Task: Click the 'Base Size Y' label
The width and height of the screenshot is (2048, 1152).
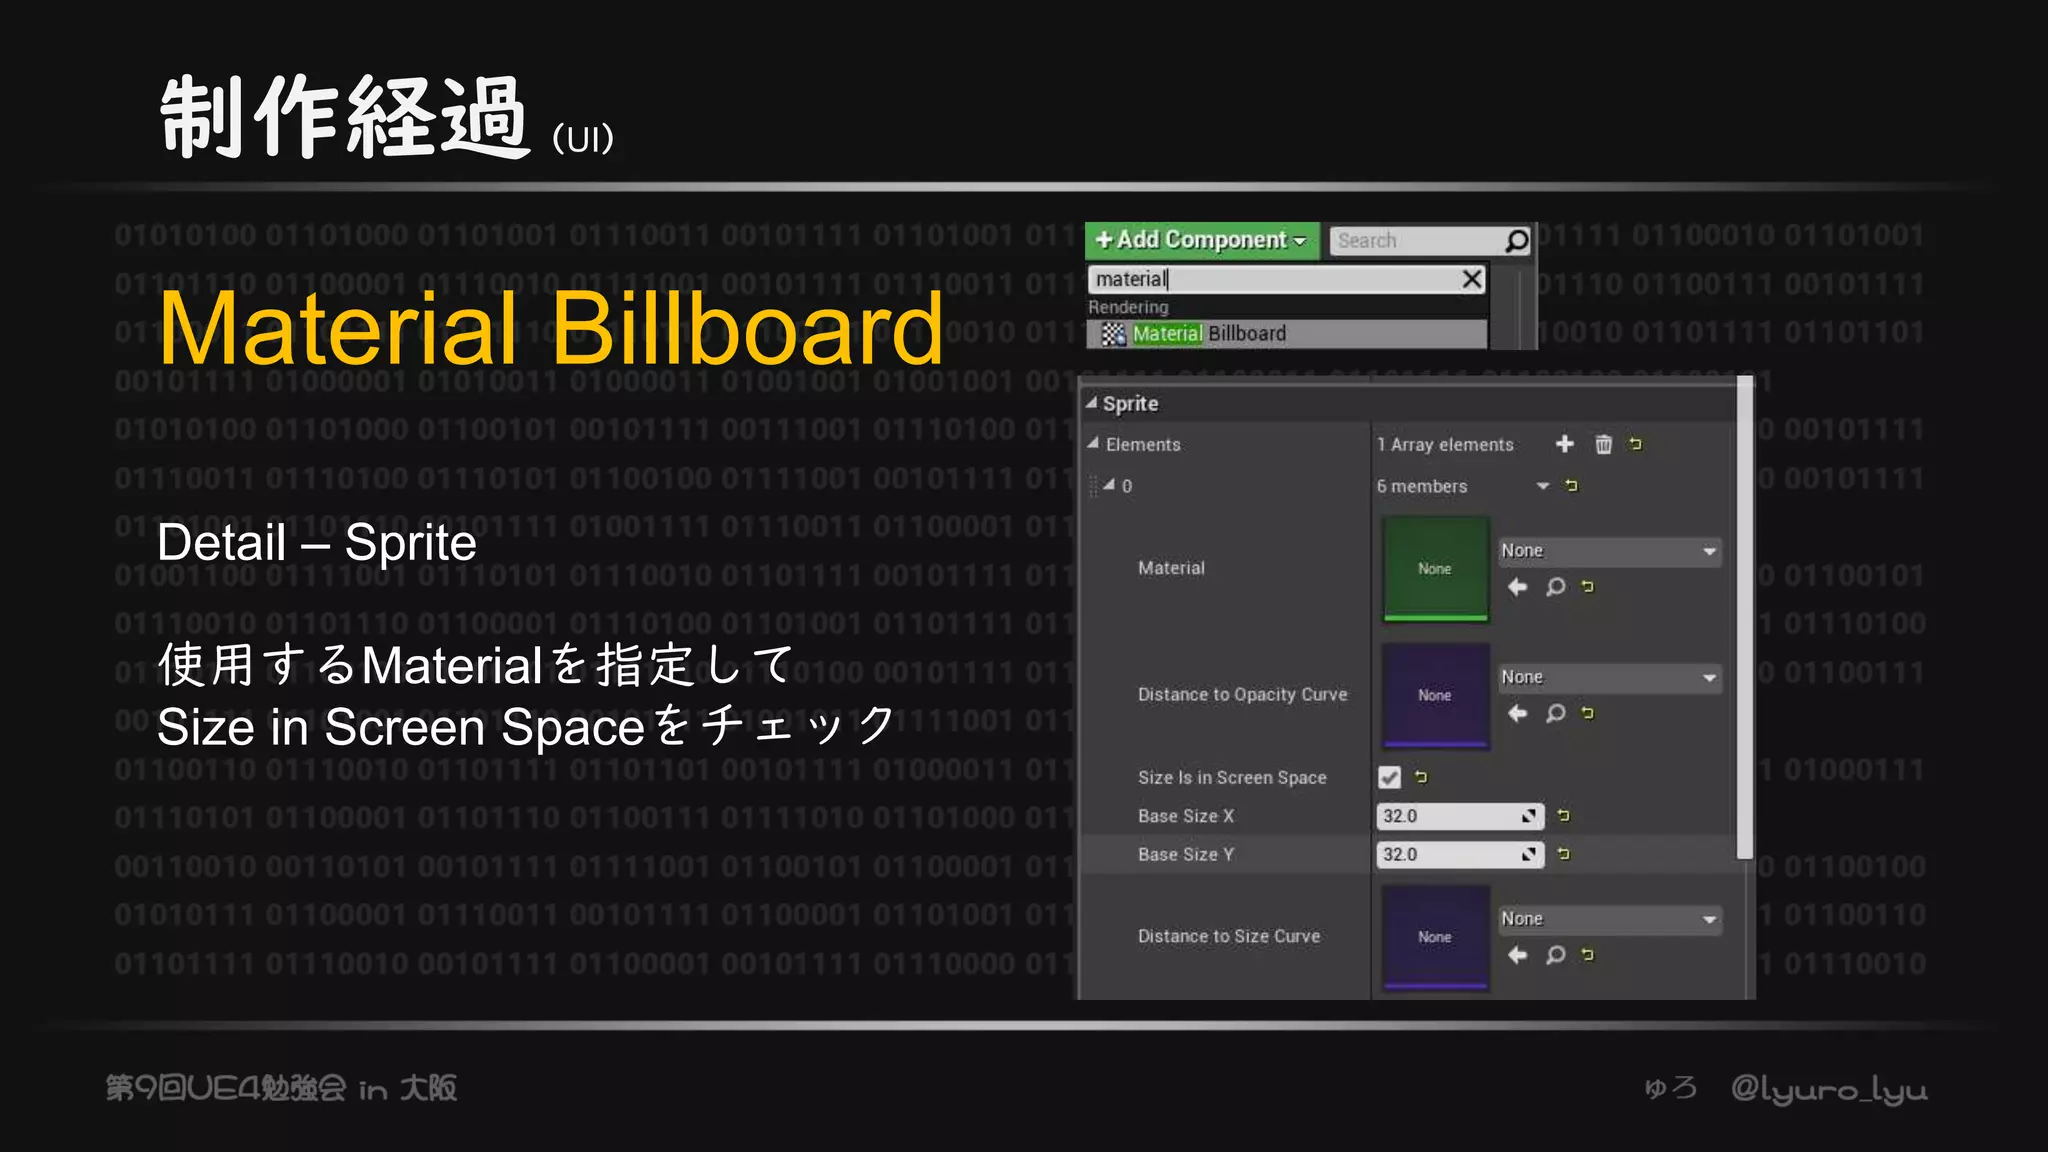Action: 1186,855
